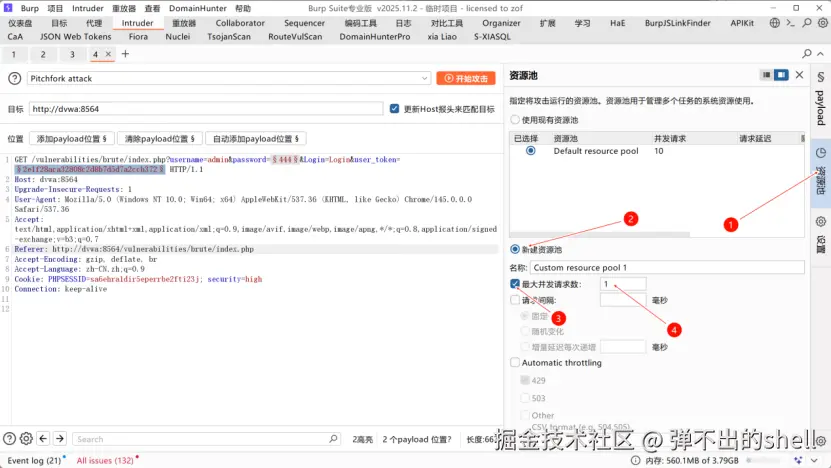
Task: Click 清除payload位置 § button
Action: pyautogui.click(x=159, y=138)
